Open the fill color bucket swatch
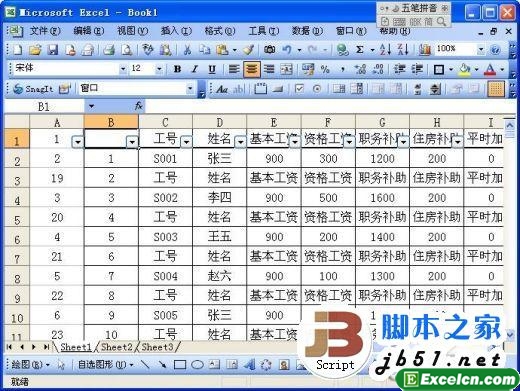Viewport: 520px width, 391px height. coord(465,69)
